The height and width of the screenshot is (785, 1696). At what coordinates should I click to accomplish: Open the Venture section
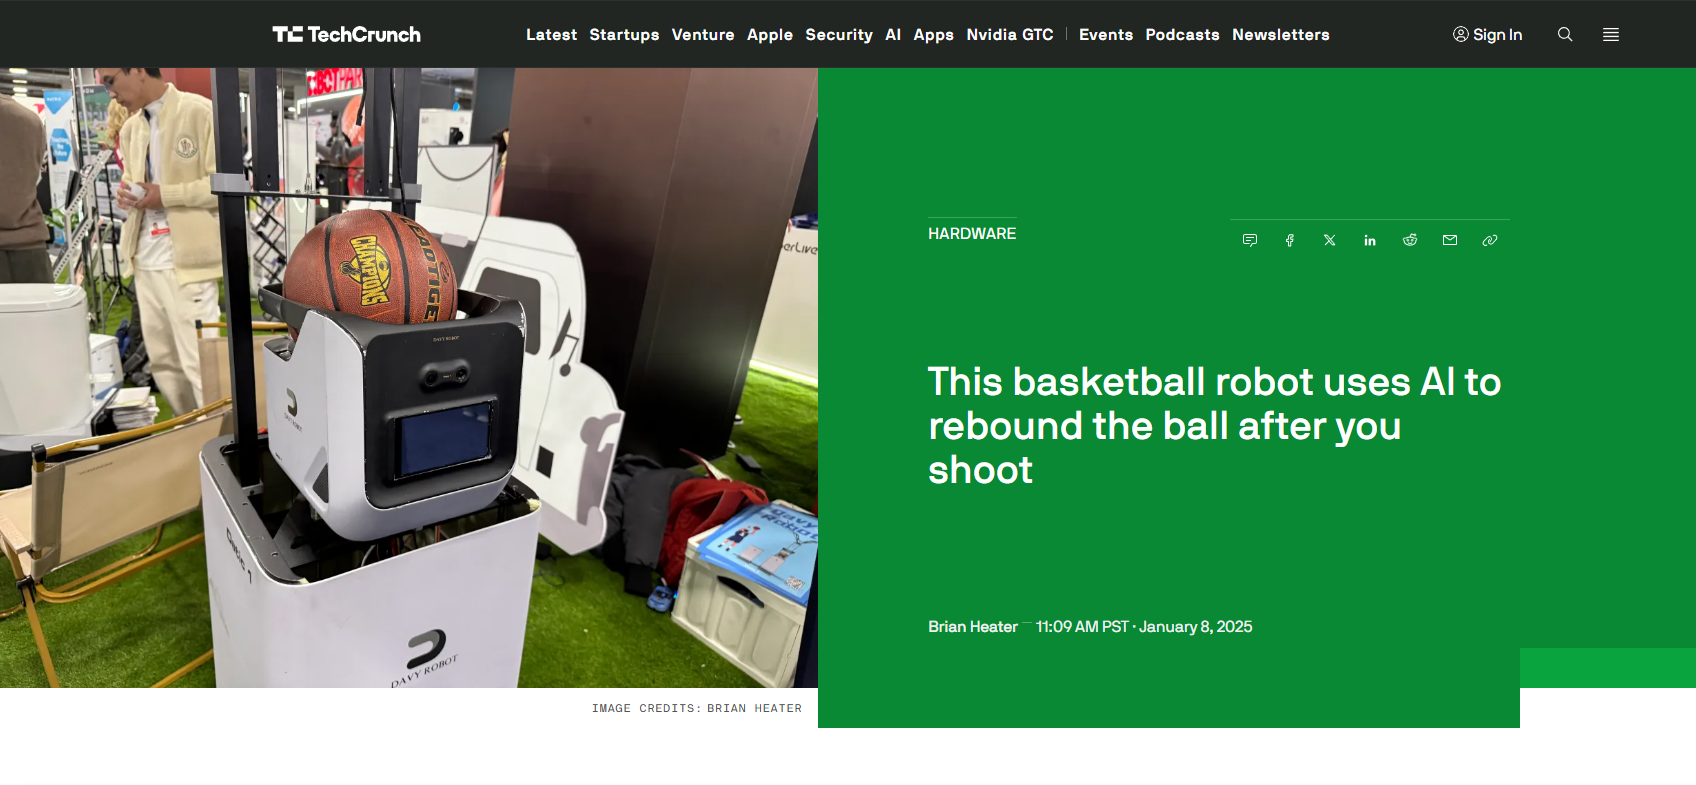pos(703,34)
